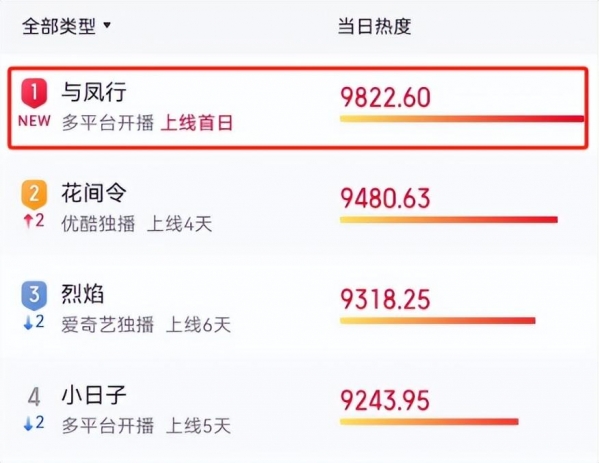Click the 当日热度 column header
The height and width of the screenshot is (463, 600).
click(x=374, y=27)
